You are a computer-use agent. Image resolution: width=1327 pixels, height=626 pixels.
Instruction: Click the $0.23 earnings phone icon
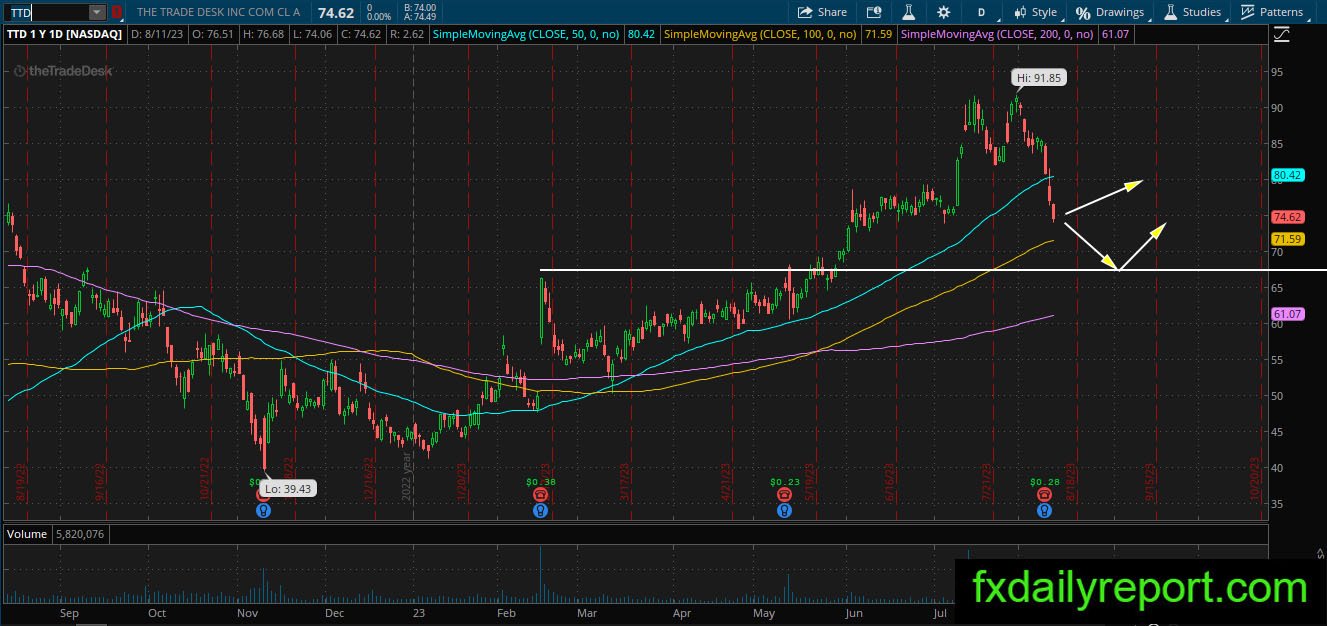point(784,494)
